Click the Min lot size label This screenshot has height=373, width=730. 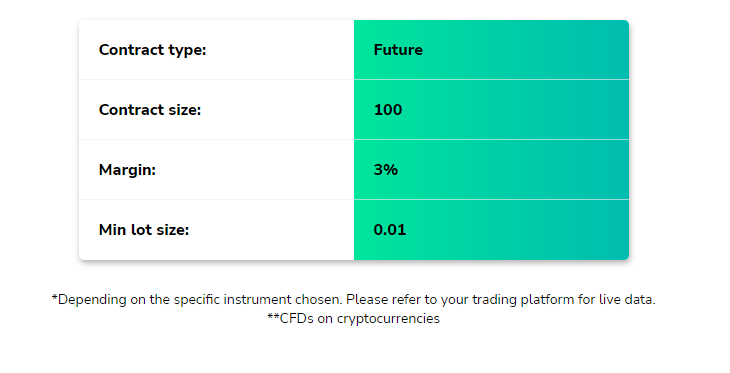pos(144,230)
